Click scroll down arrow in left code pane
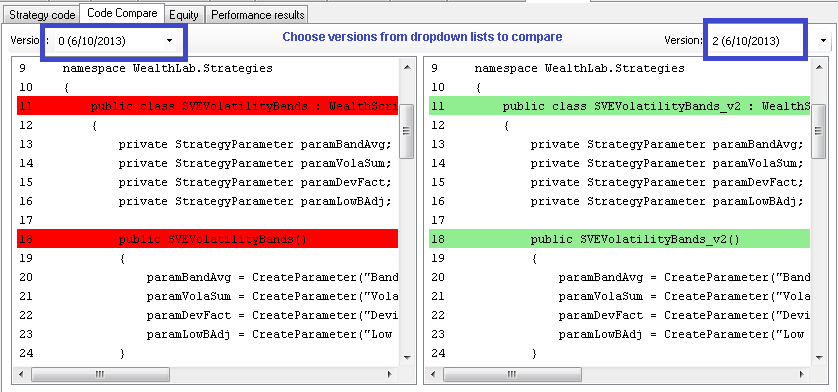This screenshot has height=392, width=838. pos(407,357)
